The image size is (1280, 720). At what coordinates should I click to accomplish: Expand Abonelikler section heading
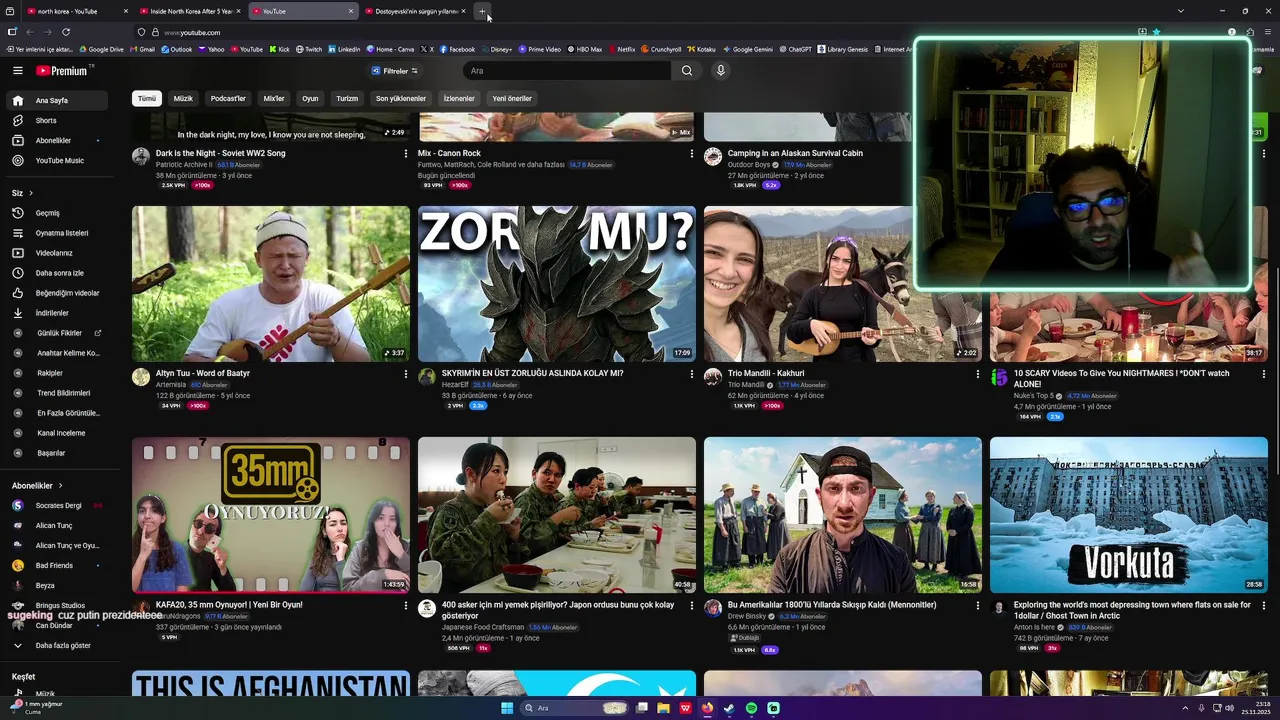pyautogui.click(x=37, y=486)
